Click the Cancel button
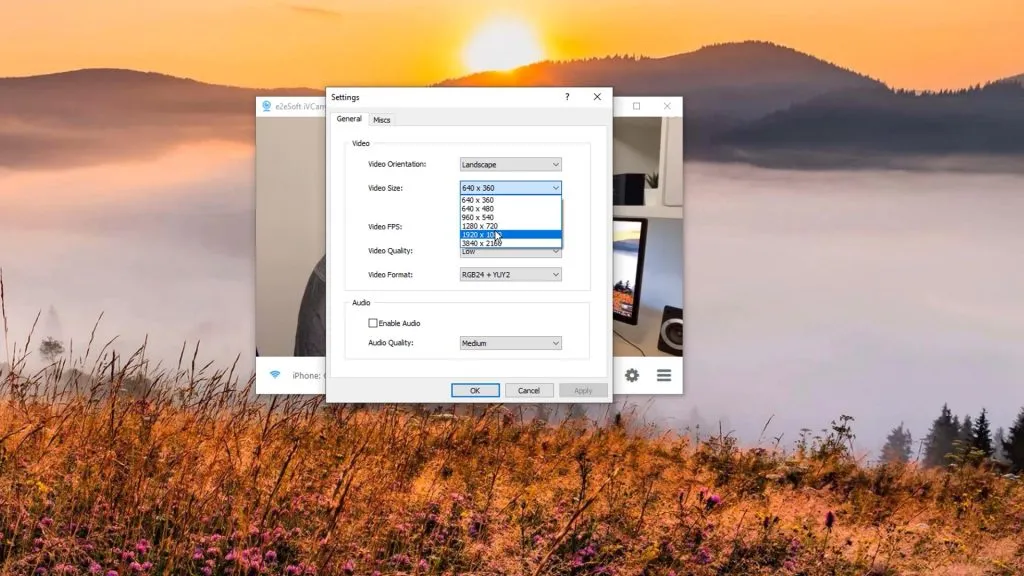 (x=528, y=391)
